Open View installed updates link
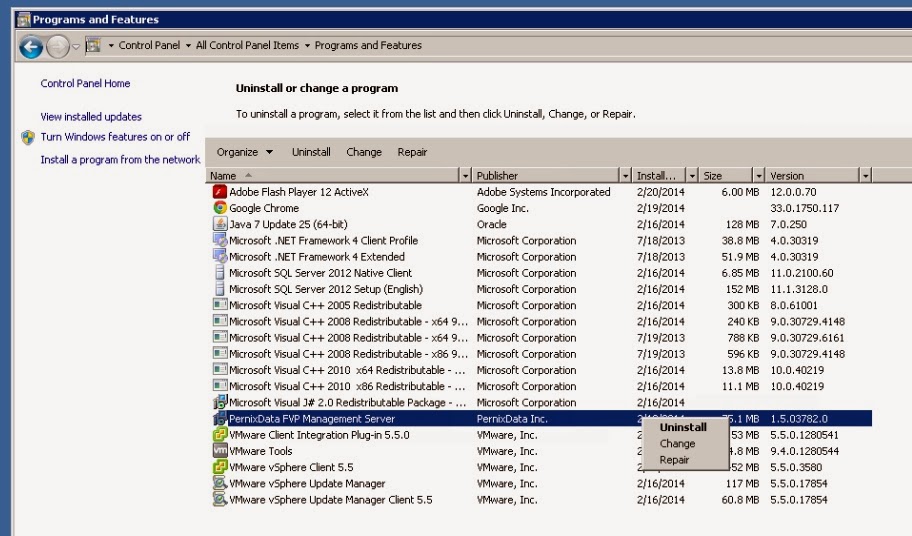The height and width of the screenshot is (536, 912). [91, 117]
